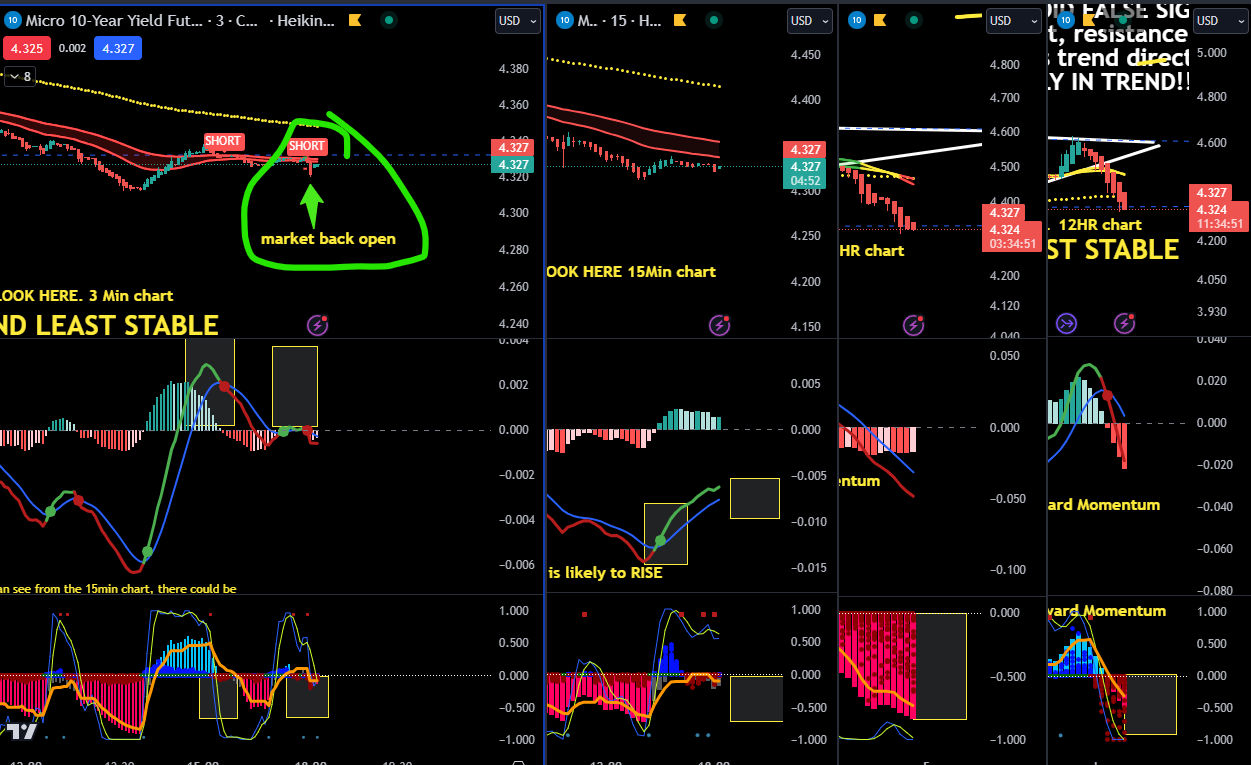Click the 11:34:51 countdown label on the 12HR chart
The width and height of the screenshot is (1251, 765).
tap(1218, 224)
